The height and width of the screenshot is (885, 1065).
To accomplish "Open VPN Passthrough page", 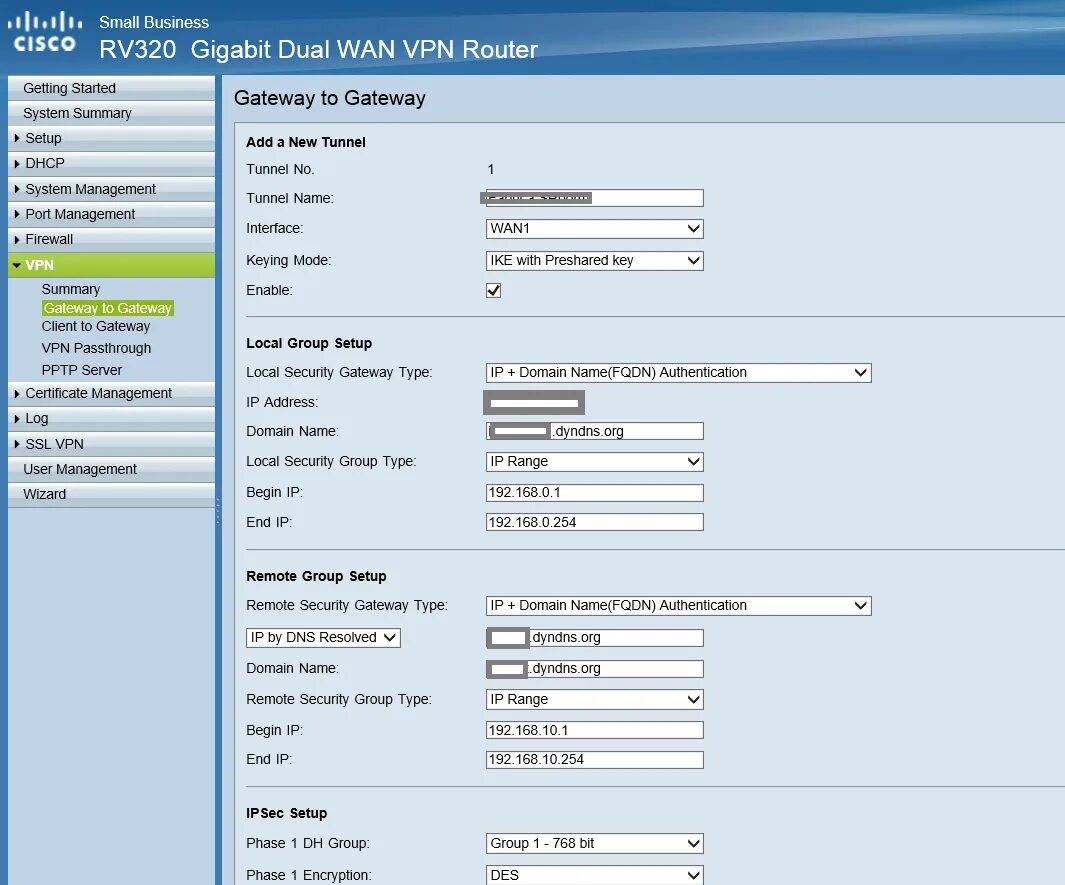I will (96, 348).
